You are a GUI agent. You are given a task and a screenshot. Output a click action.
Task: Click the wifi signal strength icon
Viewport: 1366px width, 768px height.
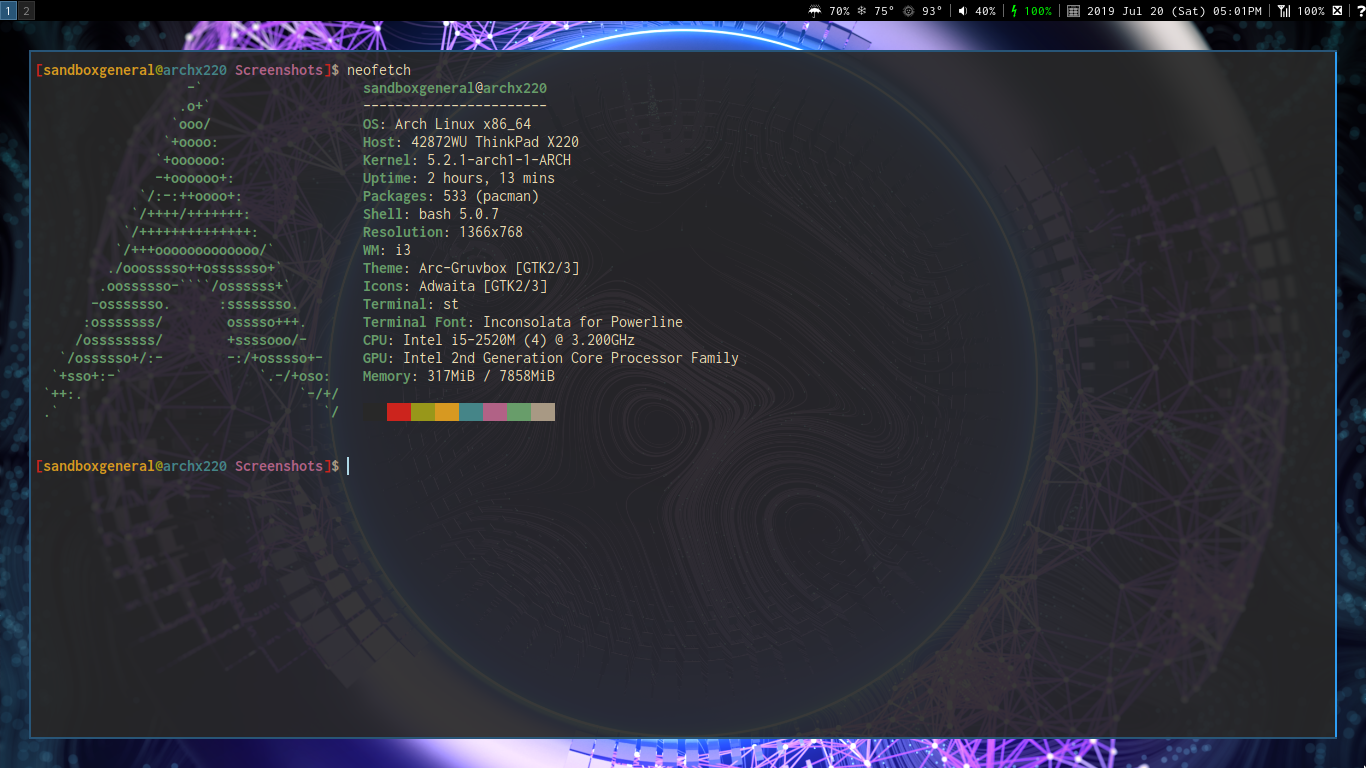[1283, 11]
